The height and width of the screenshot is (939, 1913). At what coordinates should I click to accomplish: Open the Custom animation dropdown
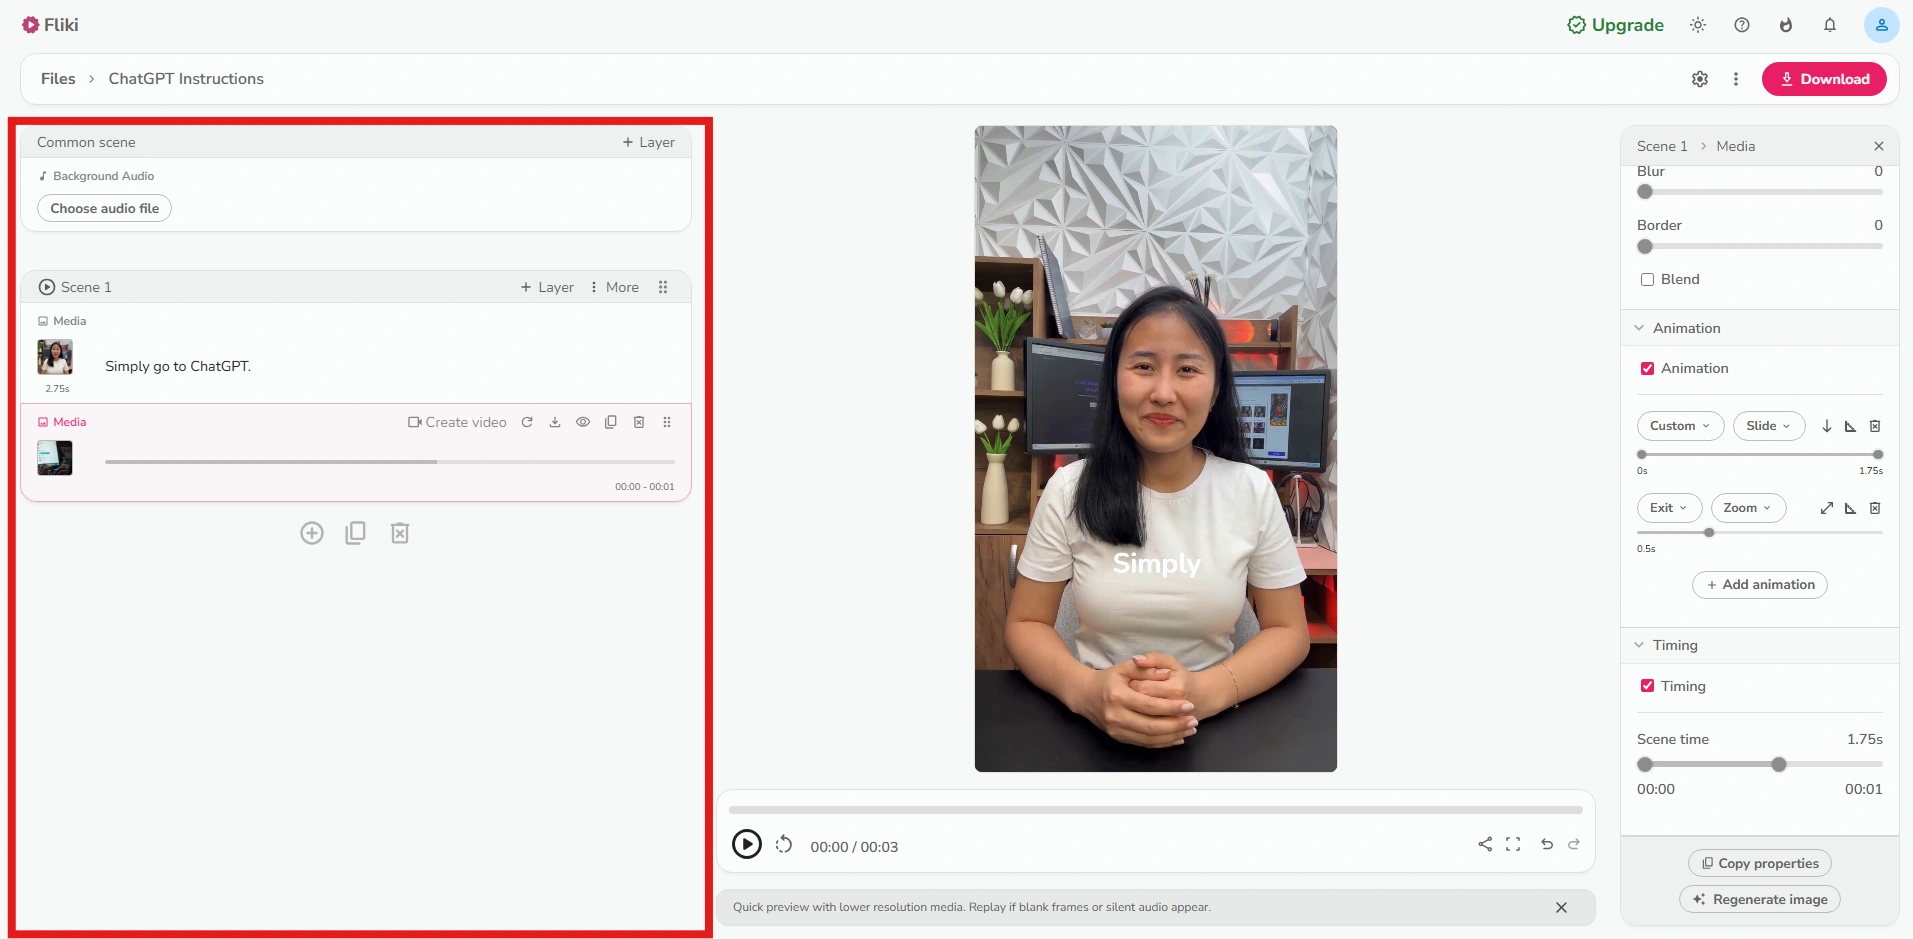point(1680,426)
